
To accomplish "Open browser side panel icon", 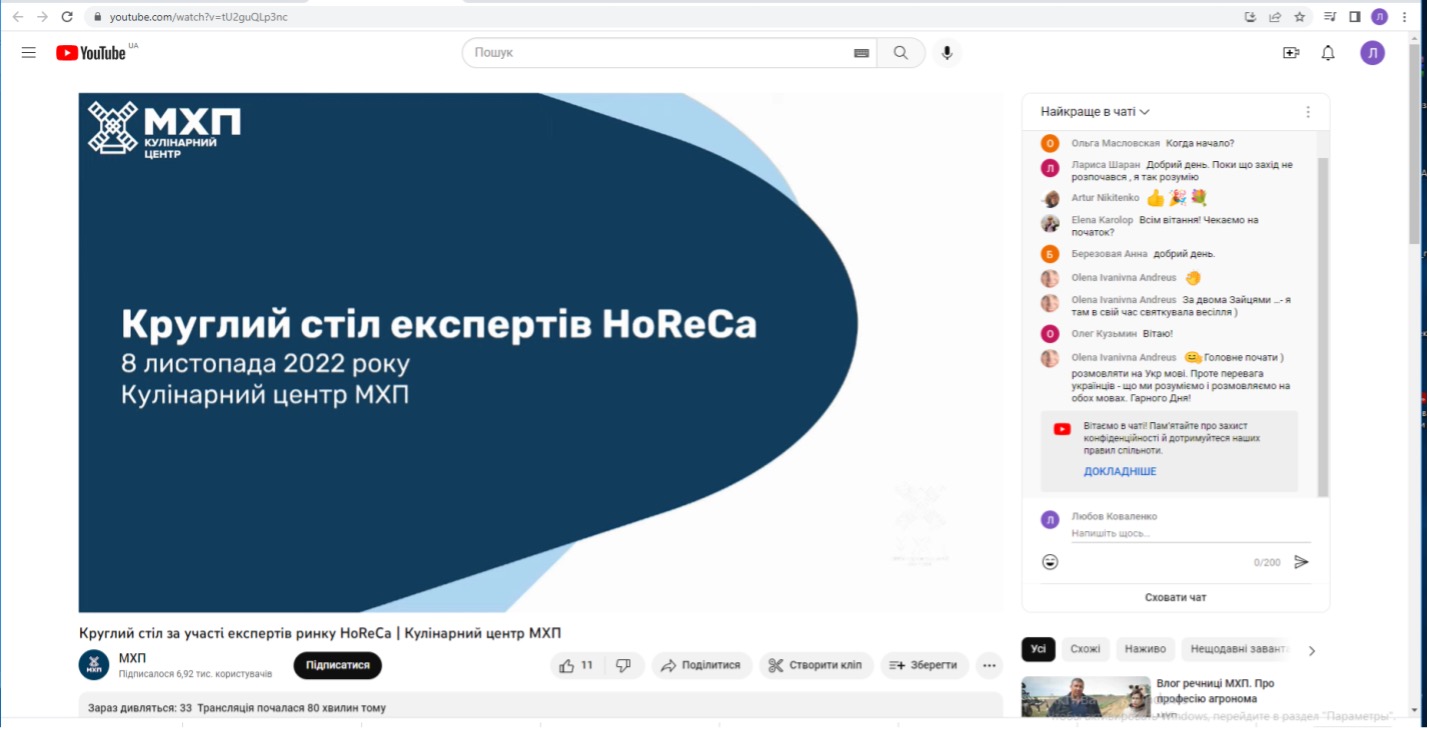I will tap(1355, 16).
